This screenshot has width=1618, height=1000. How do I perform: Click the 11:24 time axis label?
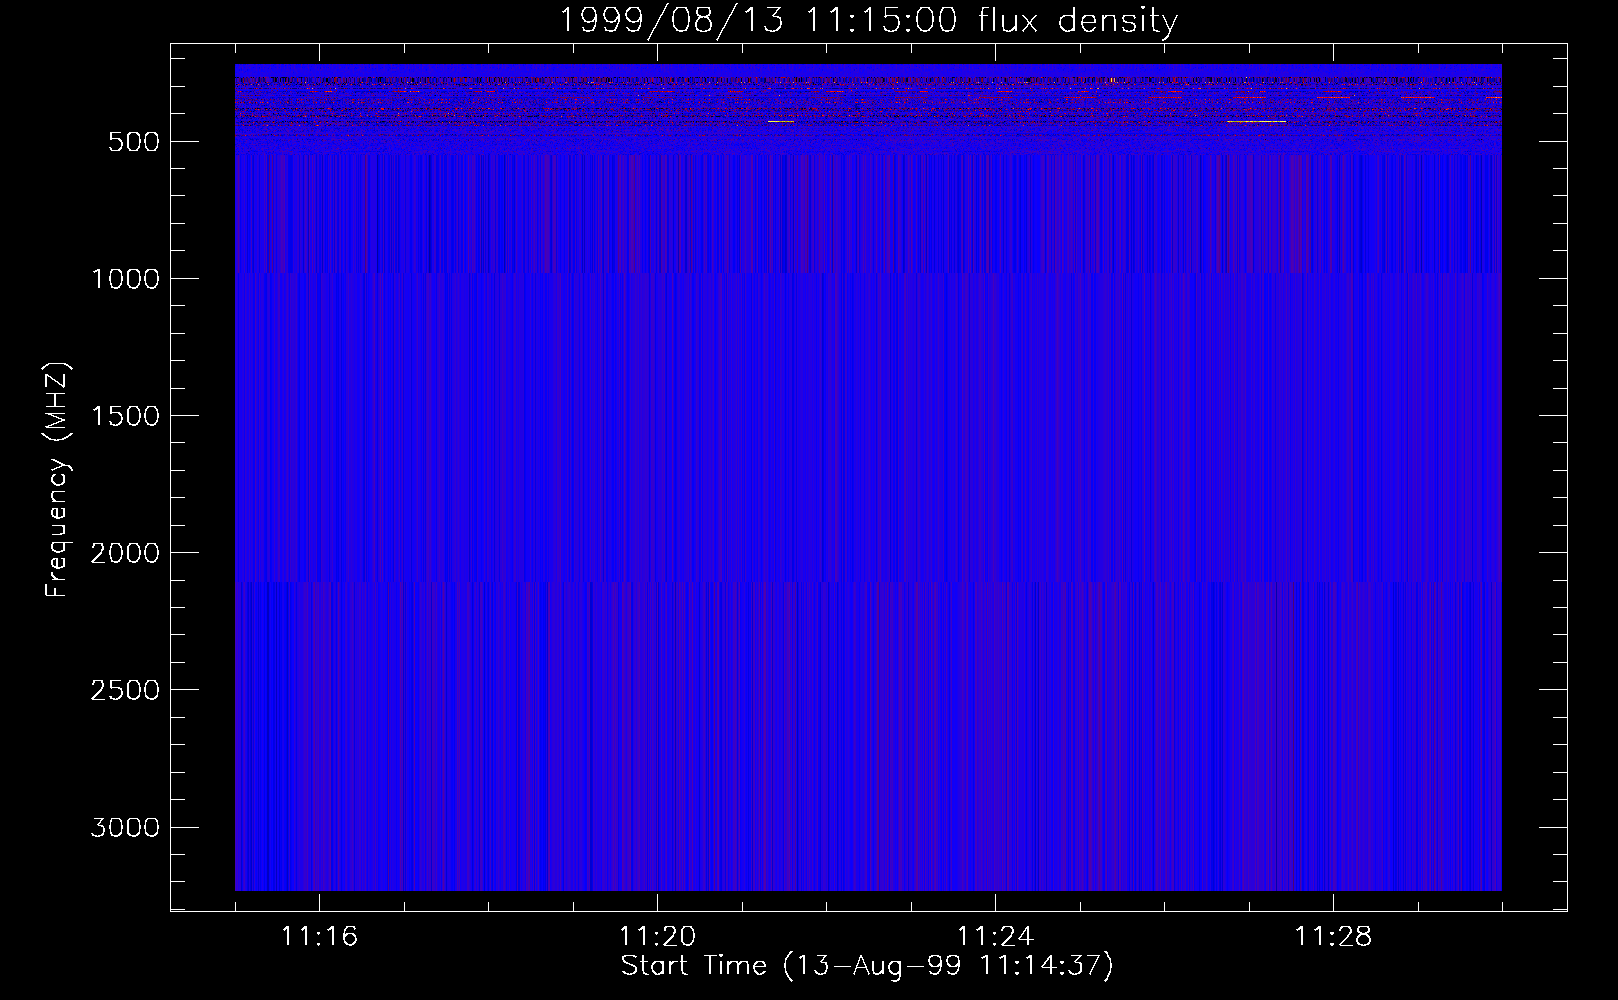point(995,937)
